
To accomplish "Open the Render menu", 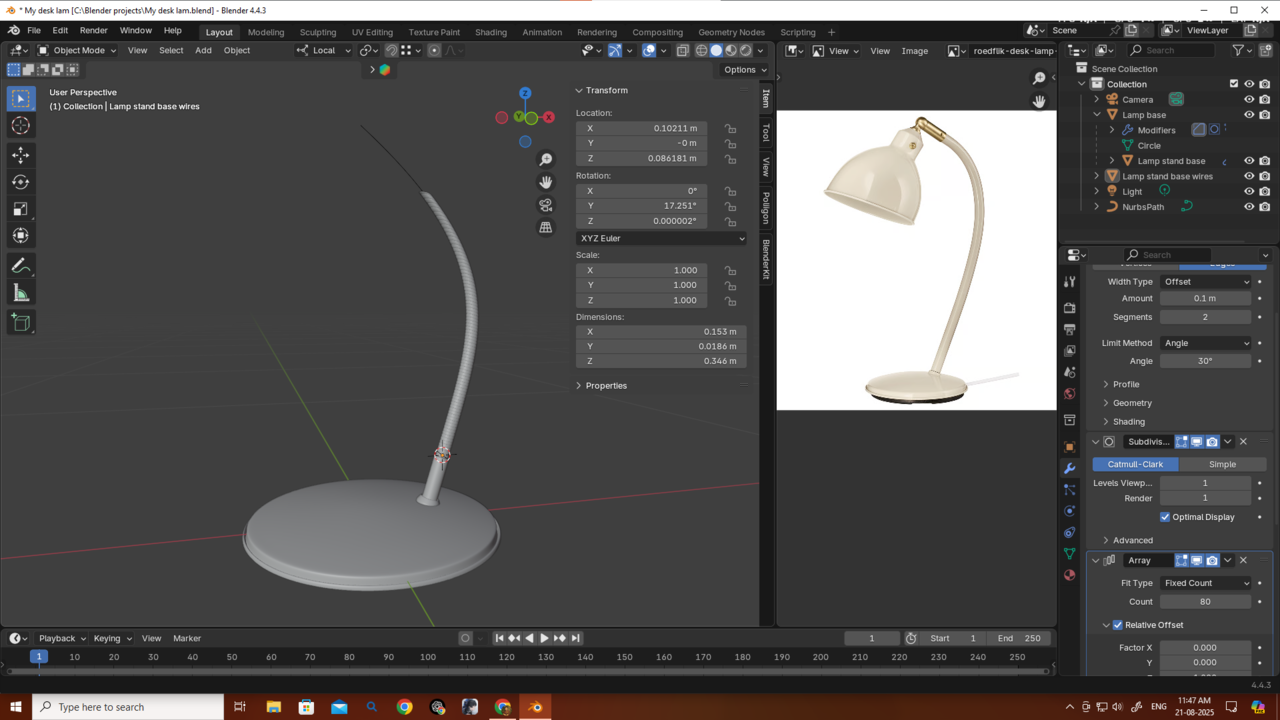I will 93,31.
